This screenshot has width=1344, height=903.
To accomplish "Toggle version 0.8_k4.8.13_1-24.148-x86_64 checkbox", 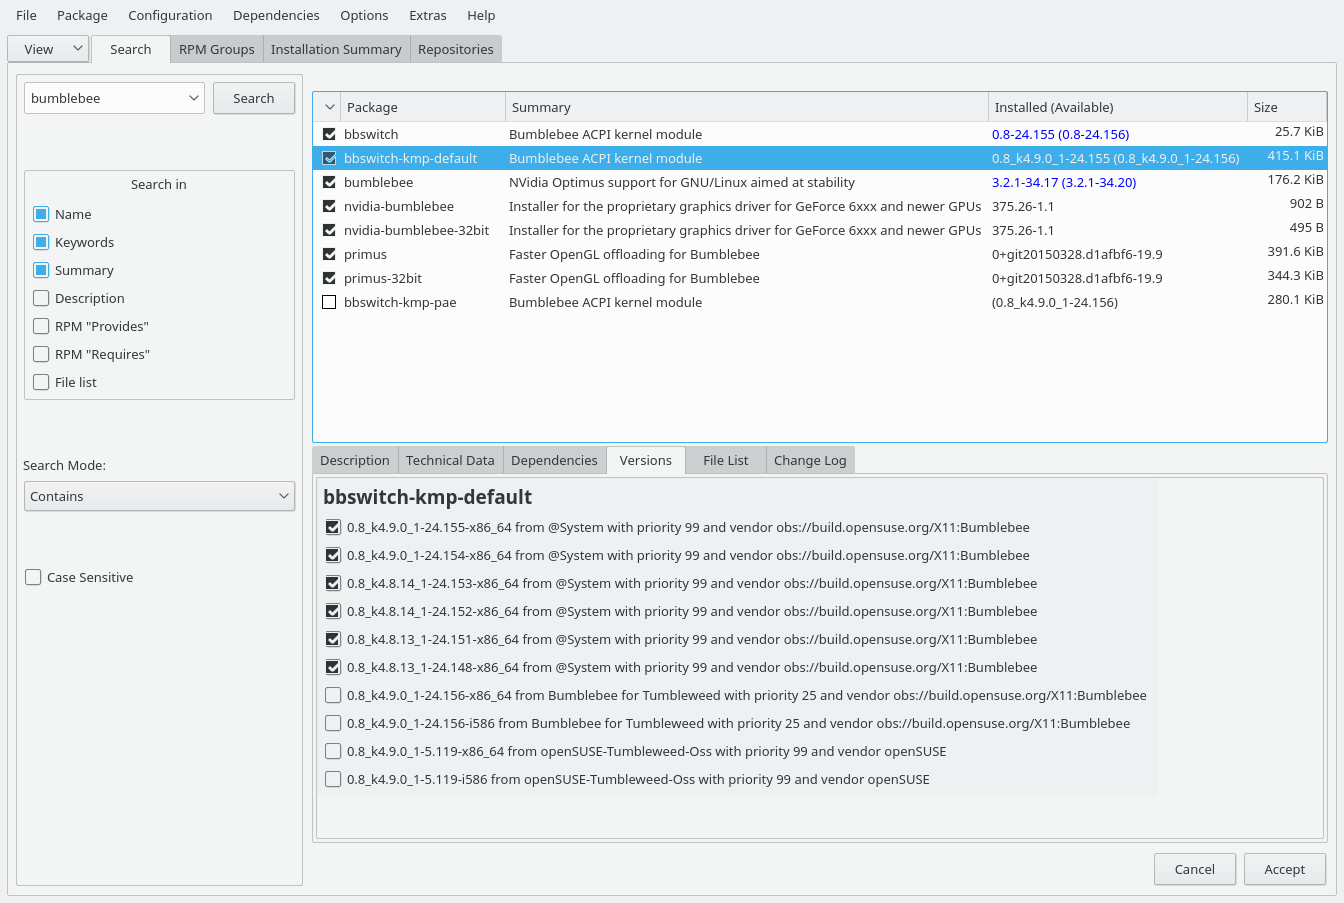I will (x=333, y=667).
